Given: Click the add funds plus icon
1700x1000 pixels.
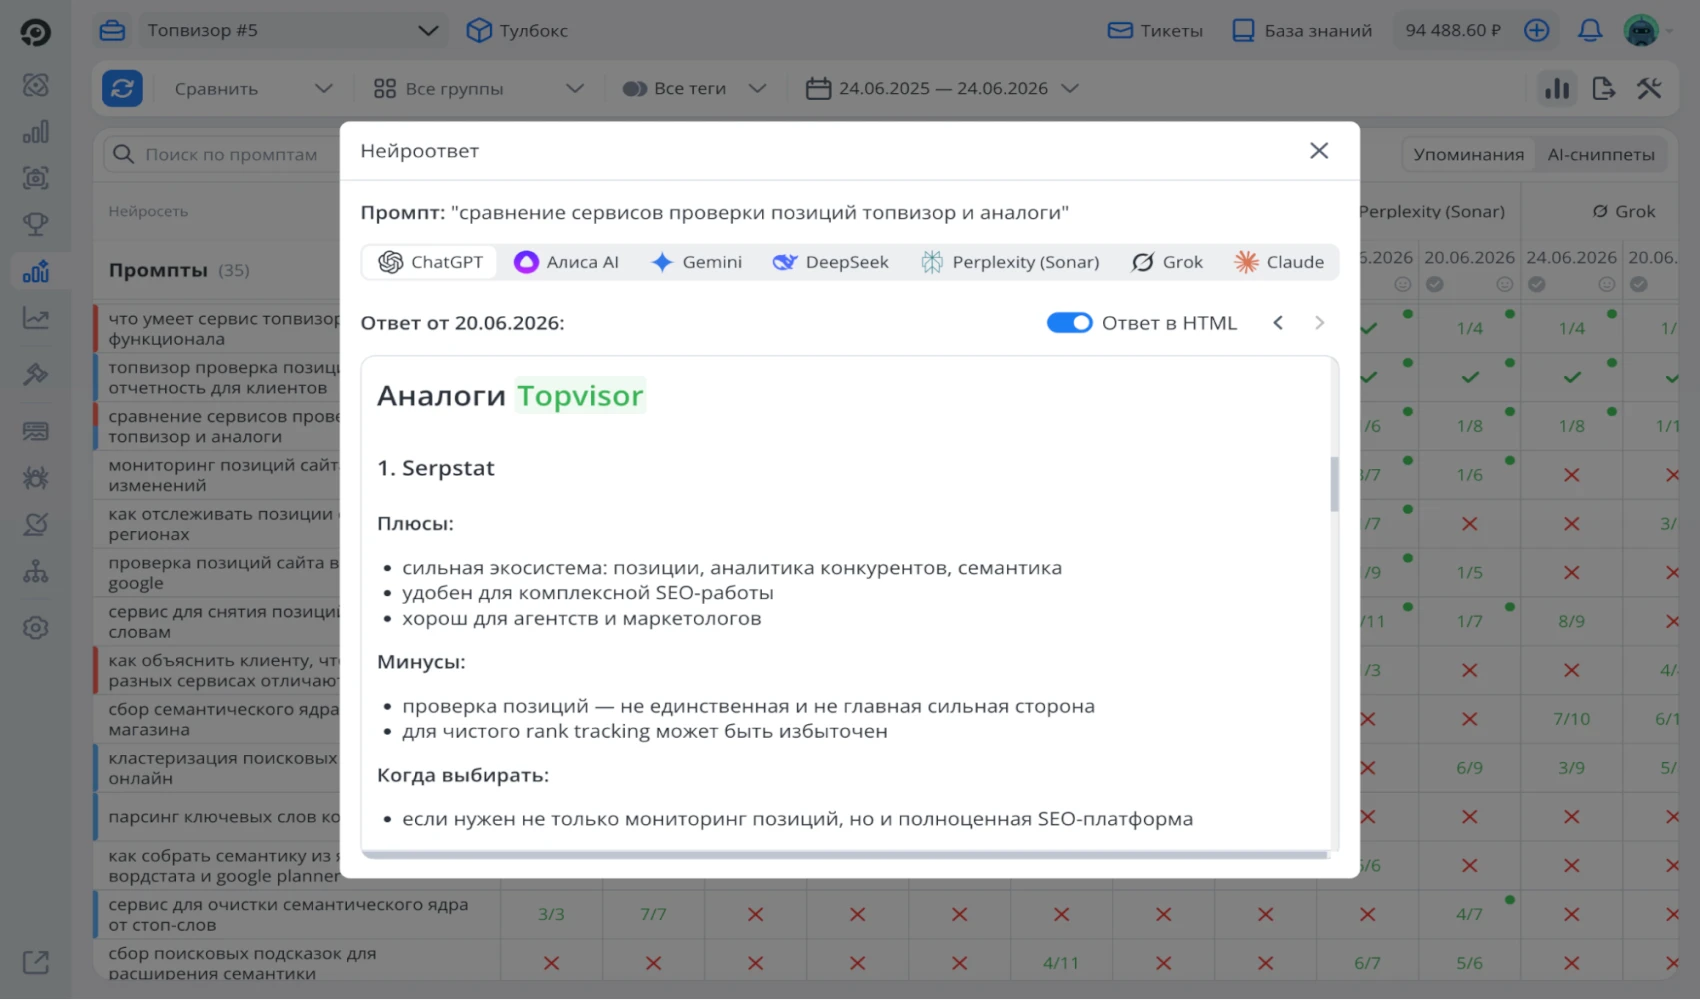Looking at the screenshot, I should coord(1537,30).
